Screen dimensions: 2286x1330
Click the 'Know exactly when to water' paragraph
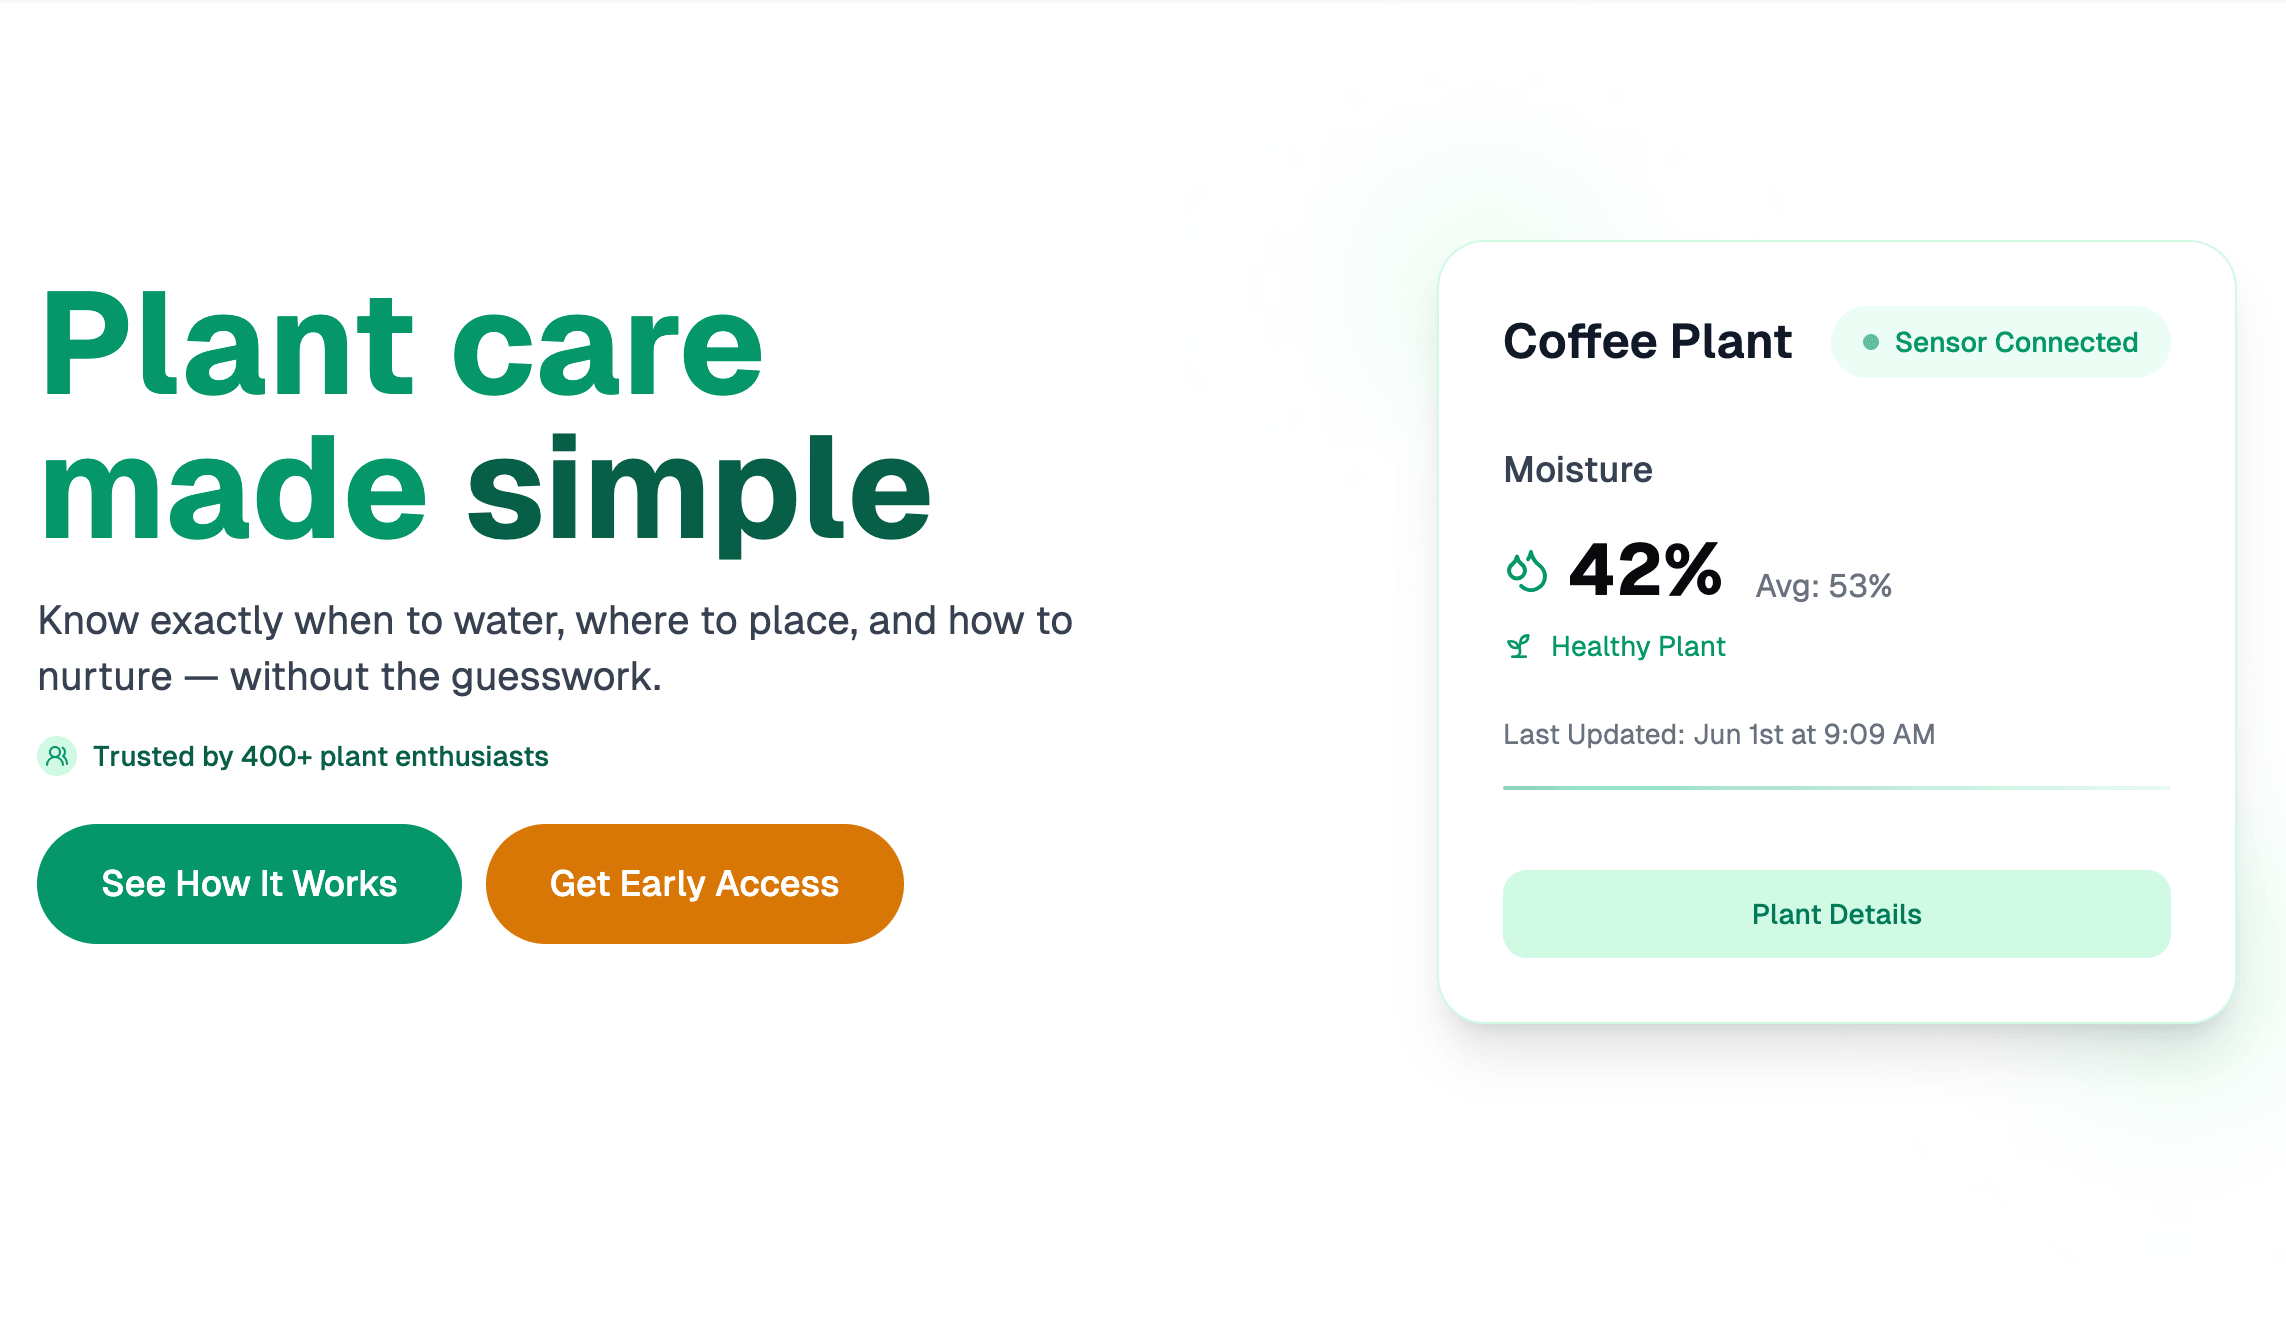[x=554, y=648]
